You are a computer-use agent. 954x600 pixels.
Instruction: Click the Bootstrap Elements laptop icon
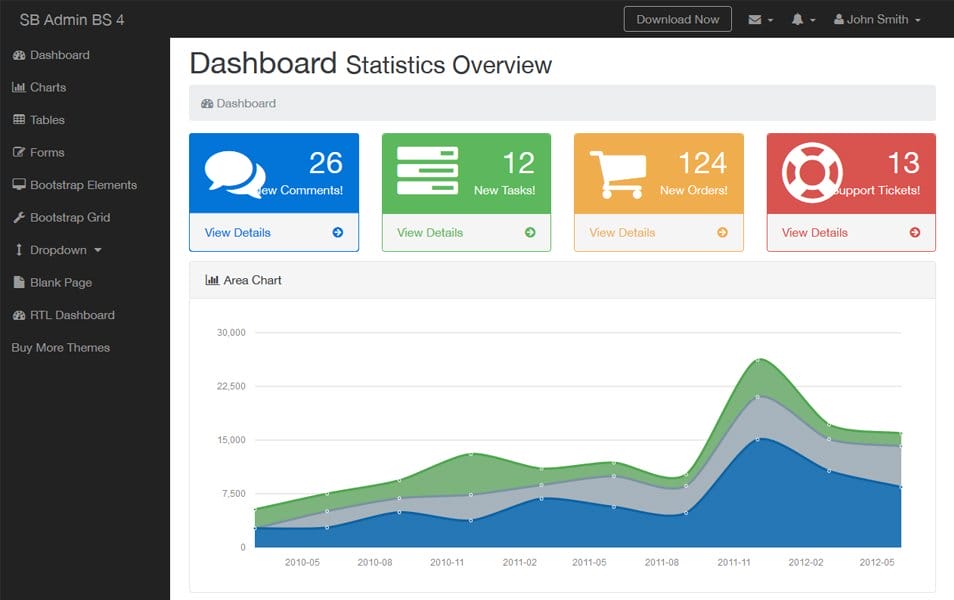[18, 184]
